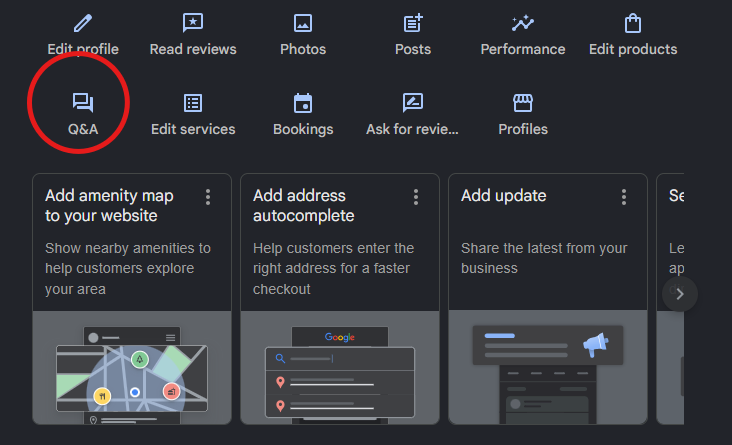Click the Read reviews label
Image resolution: width=732 pixels, height=445 pixels.
193,49
